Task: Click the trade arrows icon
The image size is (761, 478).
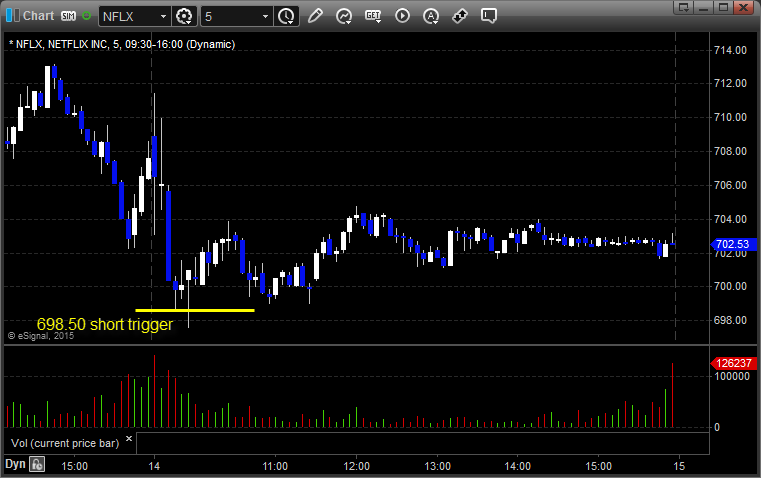Action: tap(460, 16)
